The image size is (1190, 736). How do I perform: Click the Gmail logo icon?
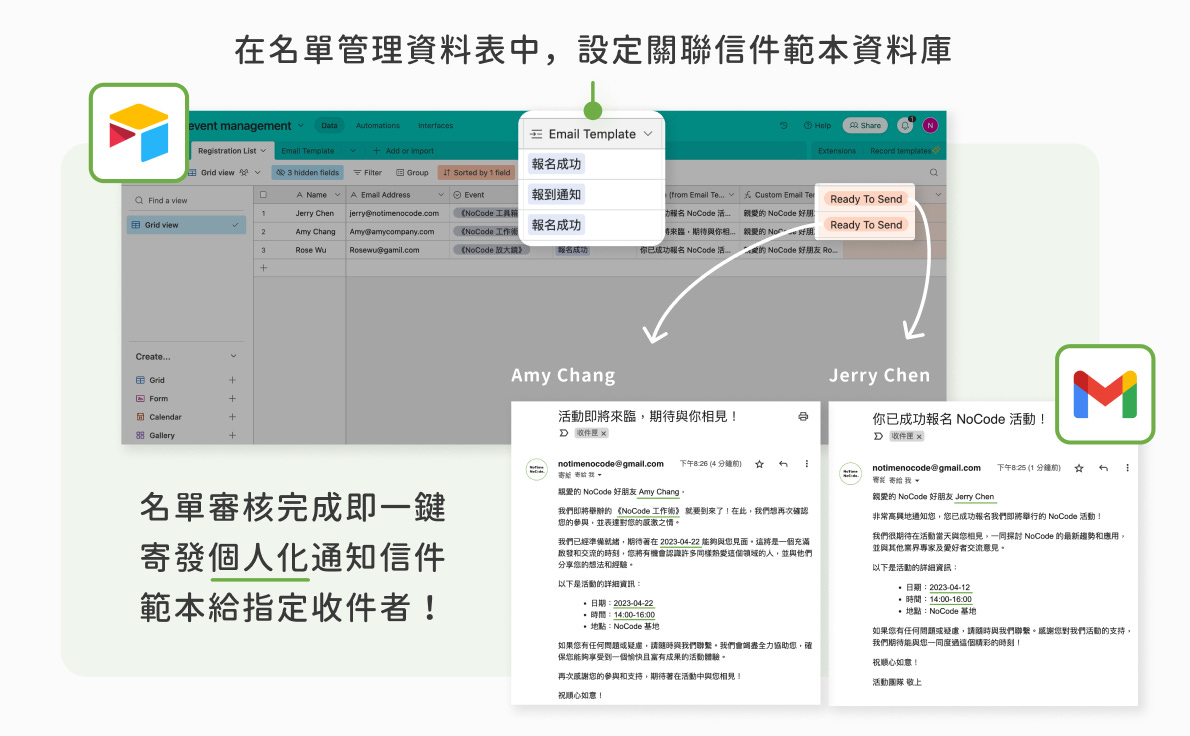click(1105, 394)
